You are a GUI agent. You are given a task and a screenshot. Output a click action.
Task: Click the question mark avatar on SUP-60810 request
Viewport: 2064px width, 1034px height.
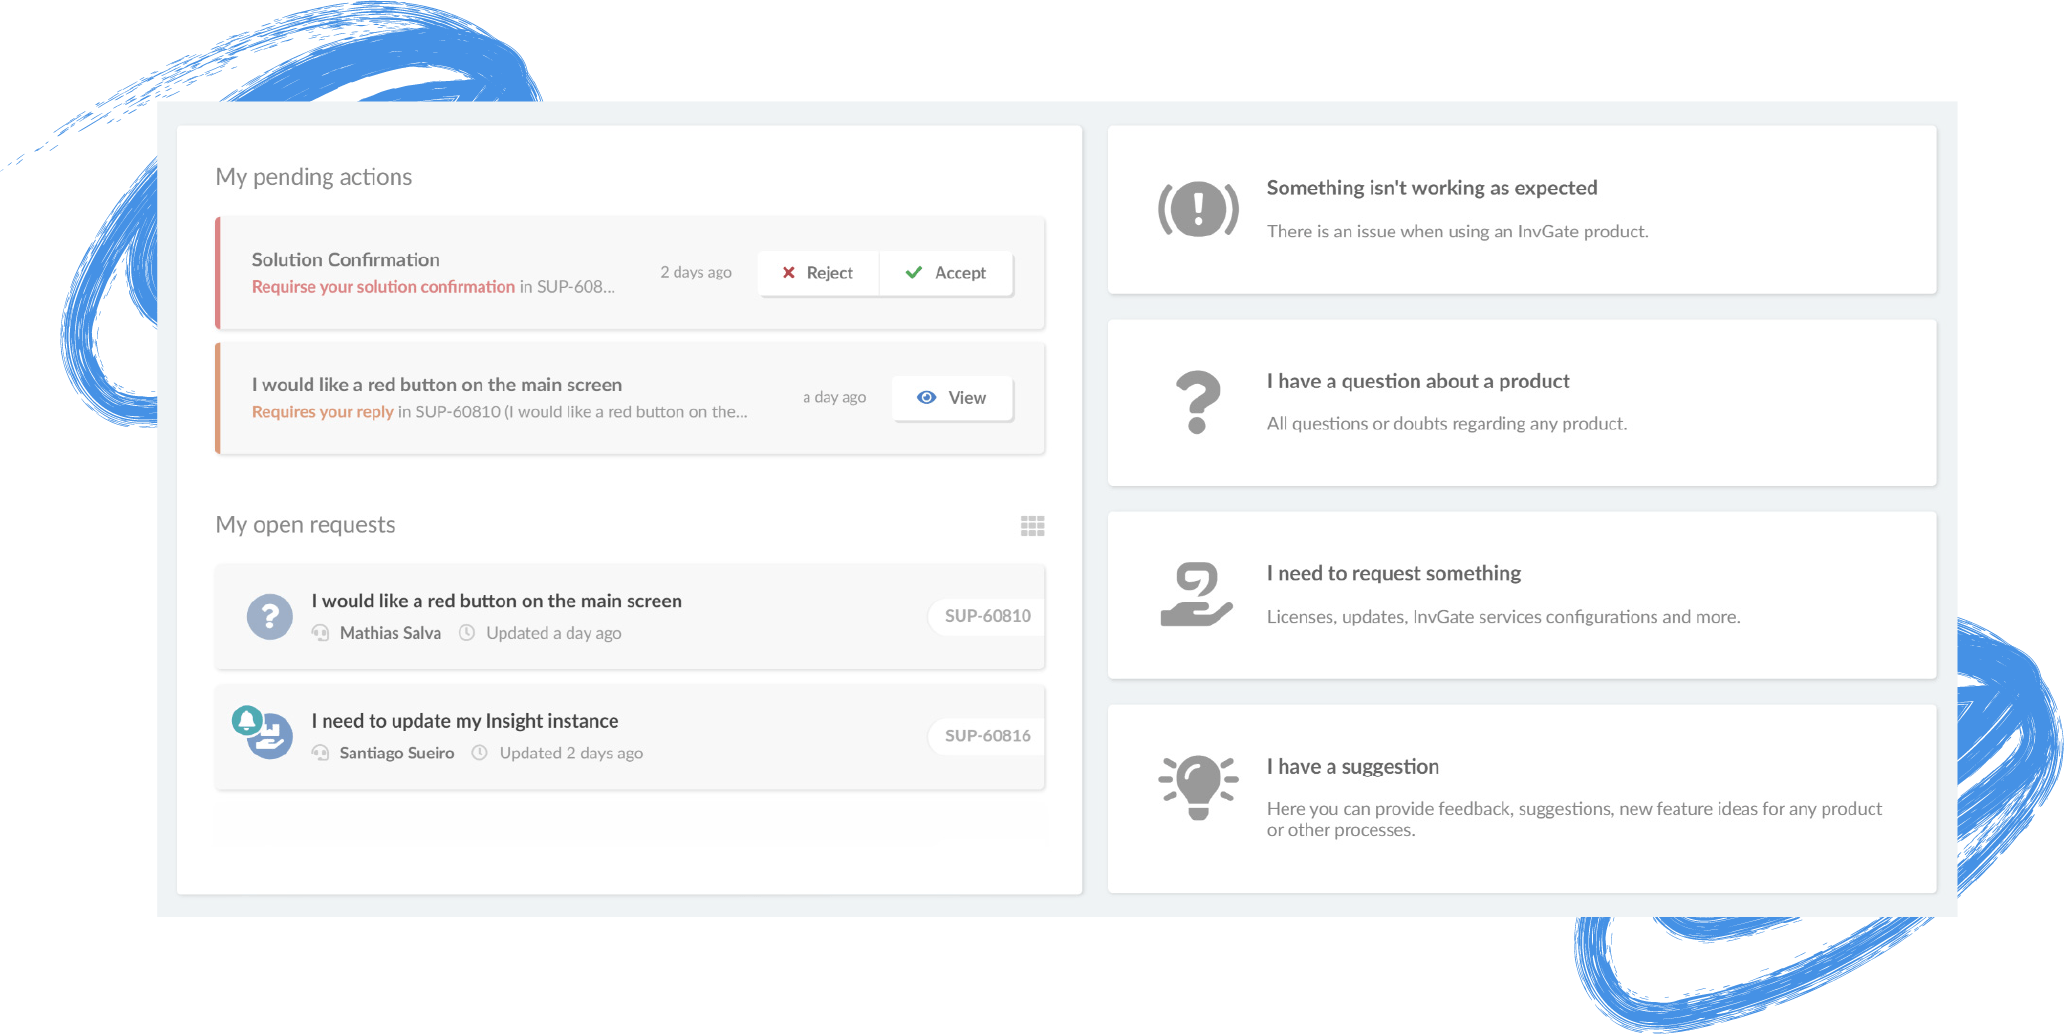point(268,616)
